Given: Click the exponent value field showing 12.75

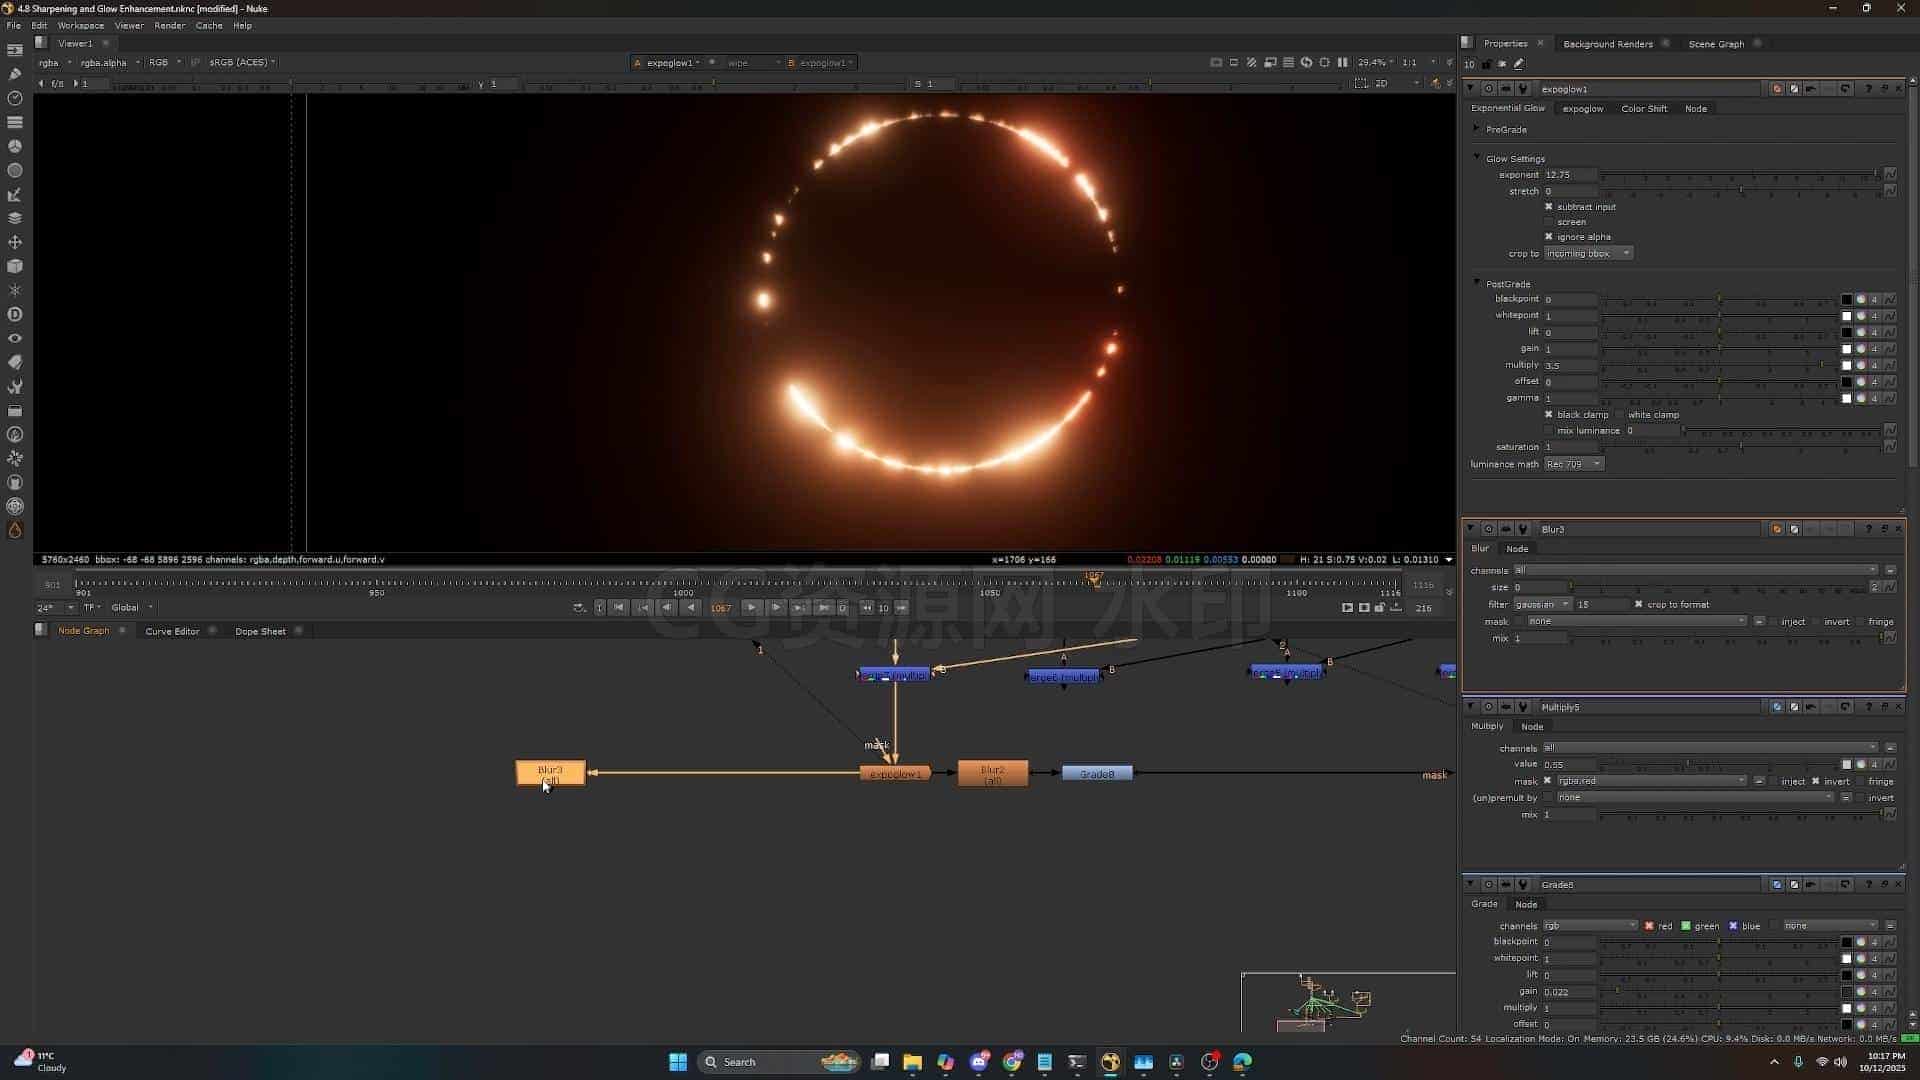Looking at the screenshot, I should tap(1570, 175).
